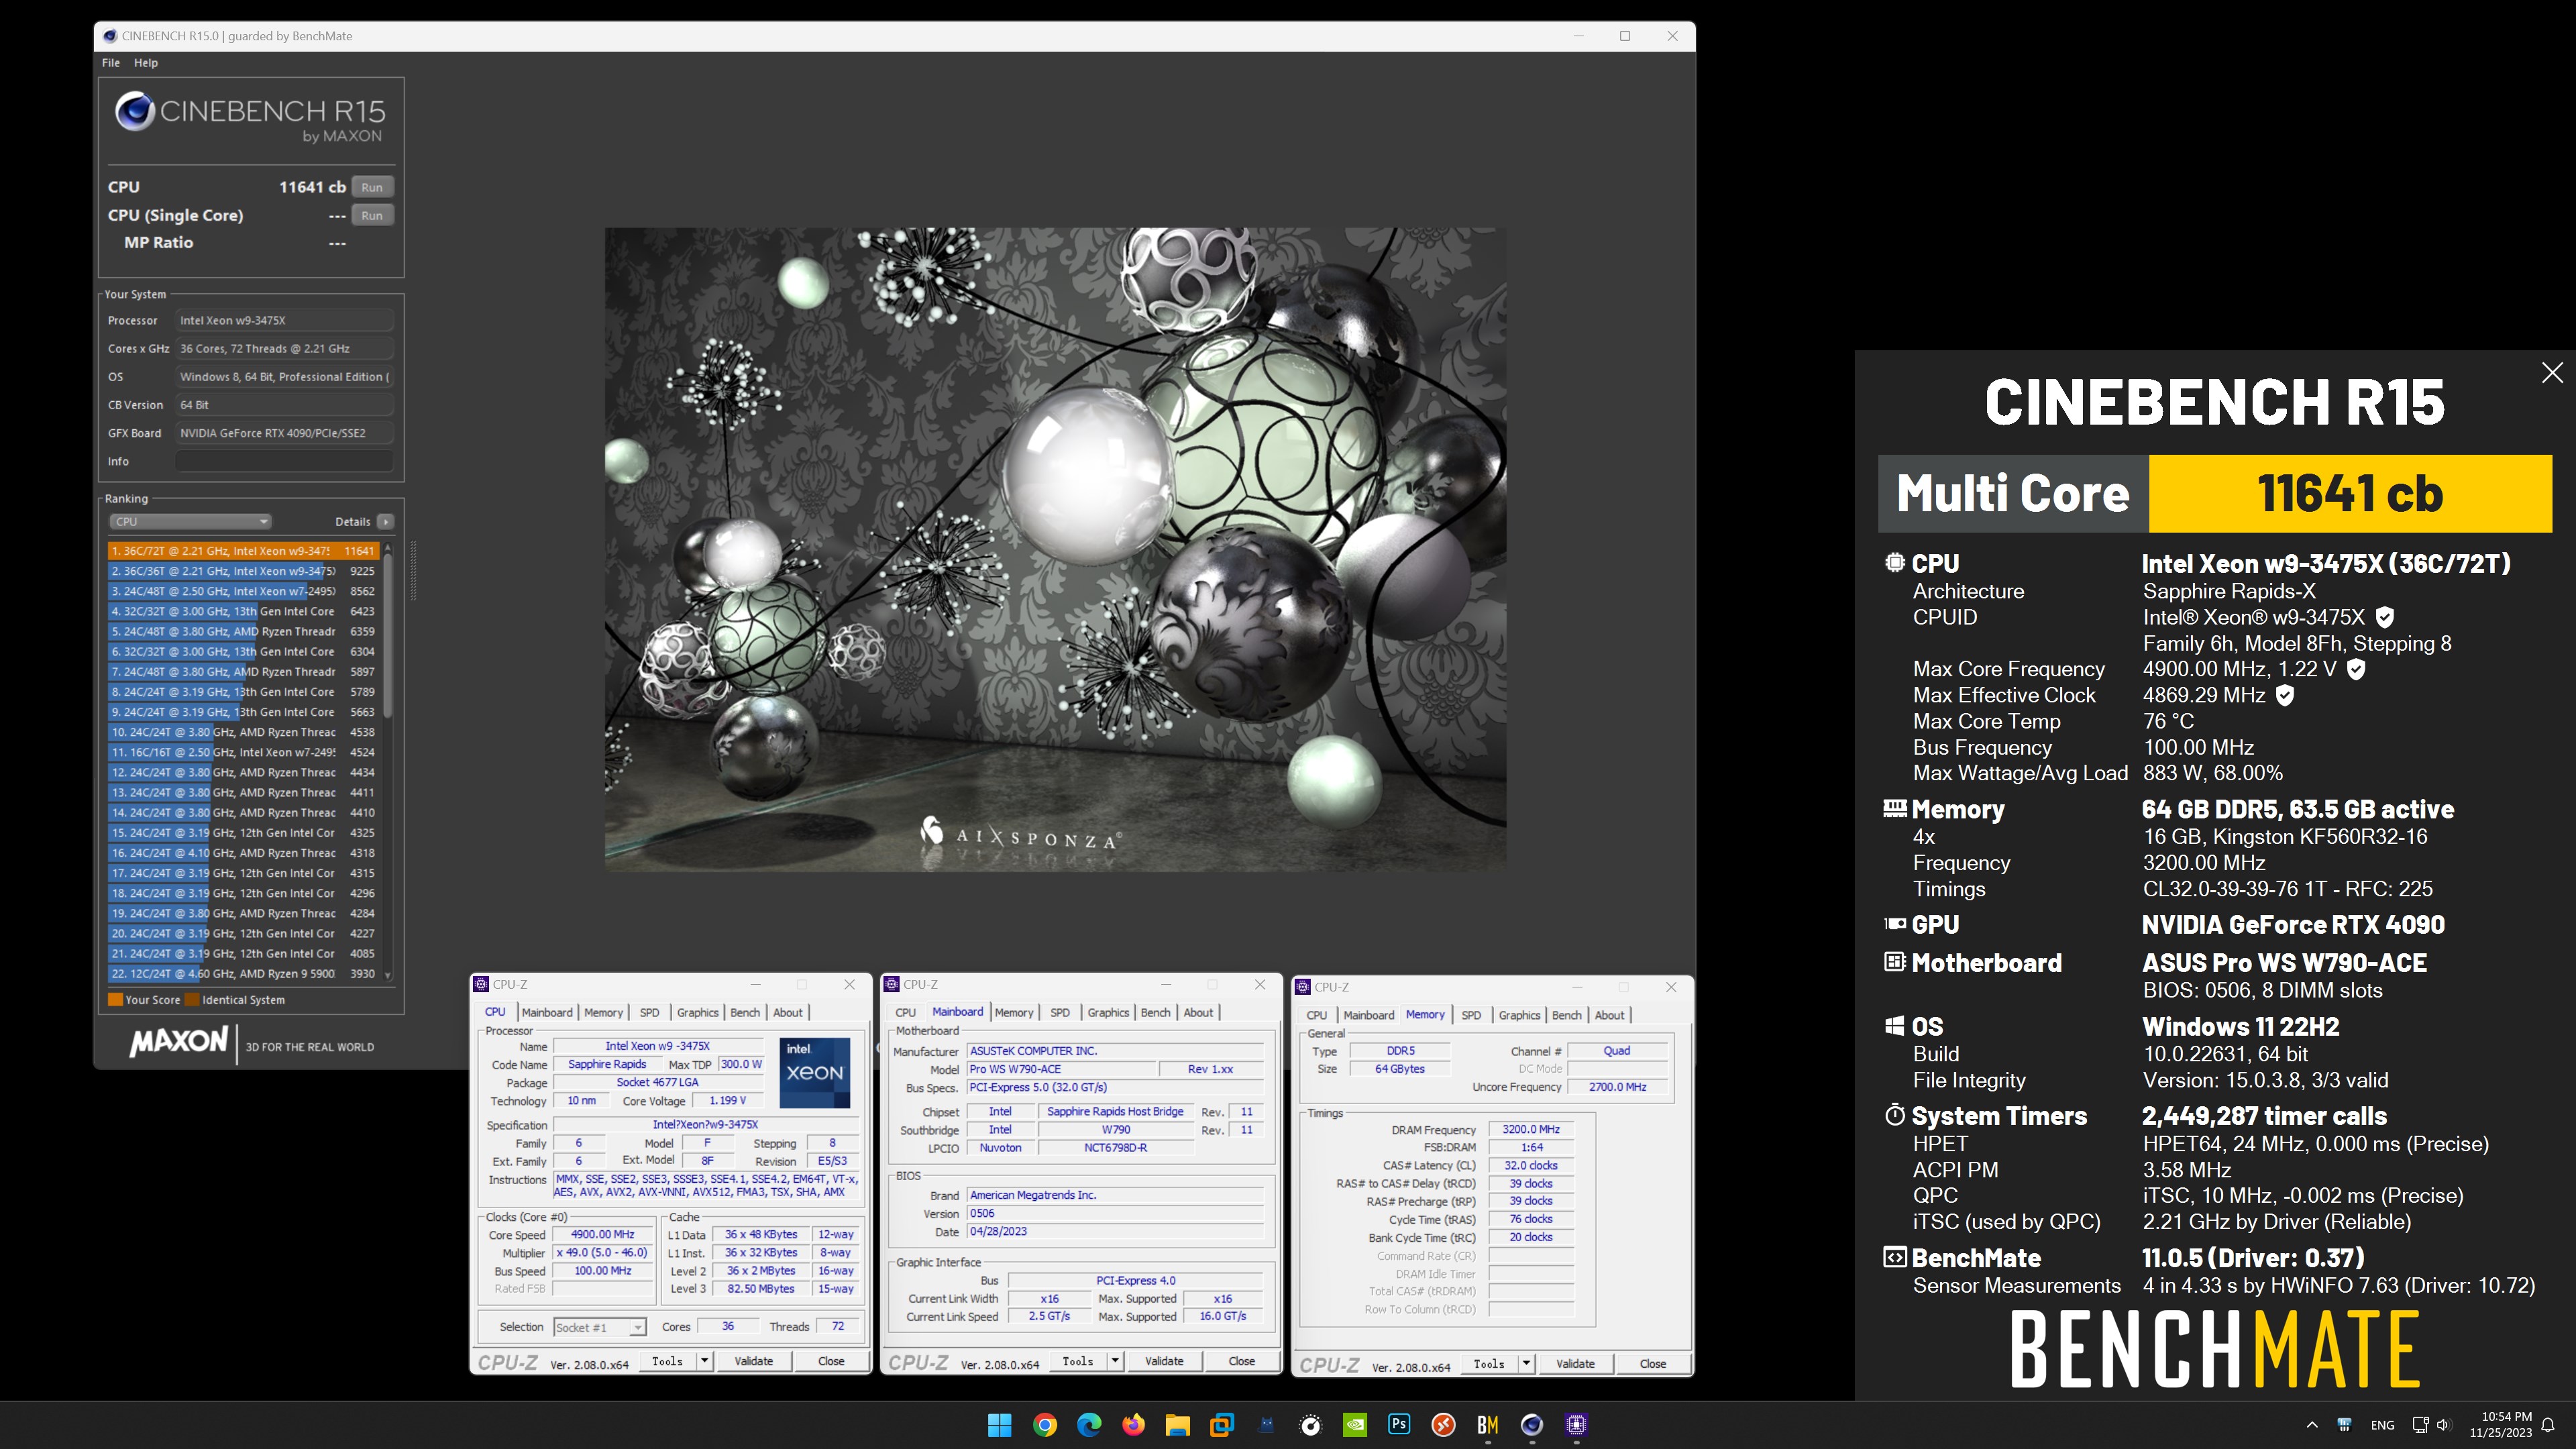Open Bench tab in first CPU-Z window
The width and height of the screenshot is (2576, 1449).
coord(744,1012)
